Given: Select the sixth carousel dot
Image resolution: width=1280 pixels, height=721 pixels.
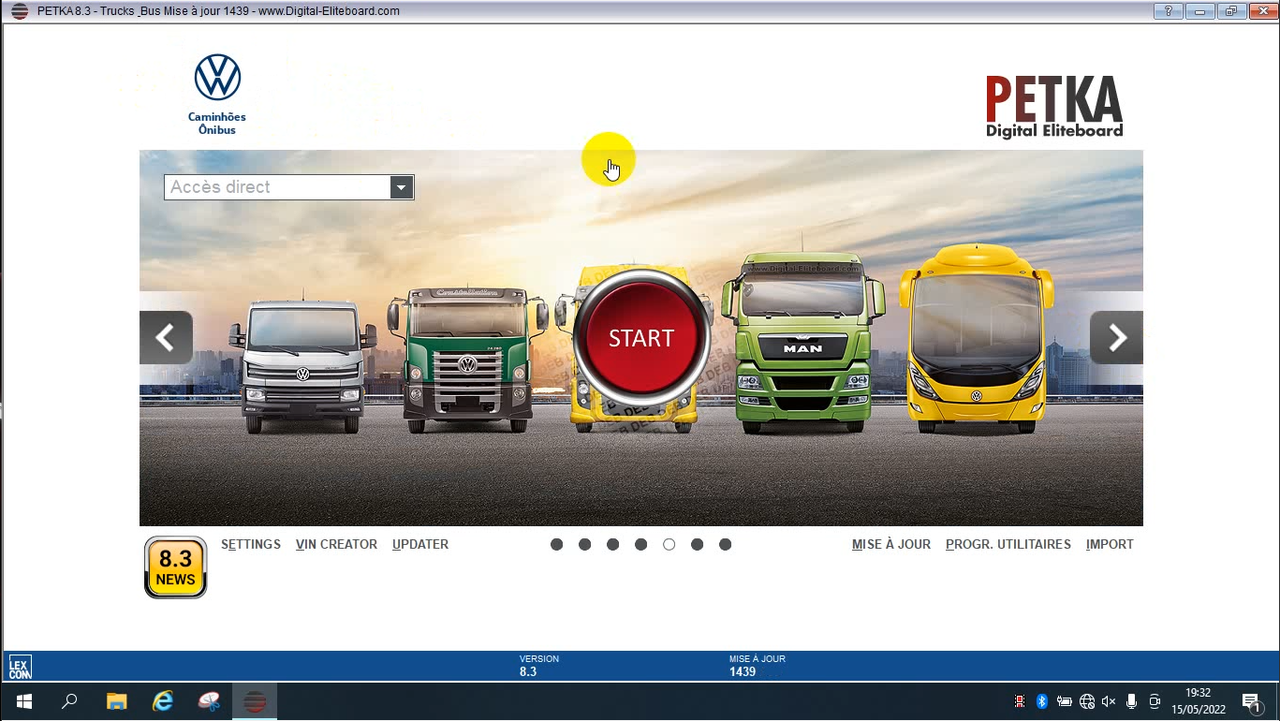Looking at the screenshot, I should click(697, 544).
